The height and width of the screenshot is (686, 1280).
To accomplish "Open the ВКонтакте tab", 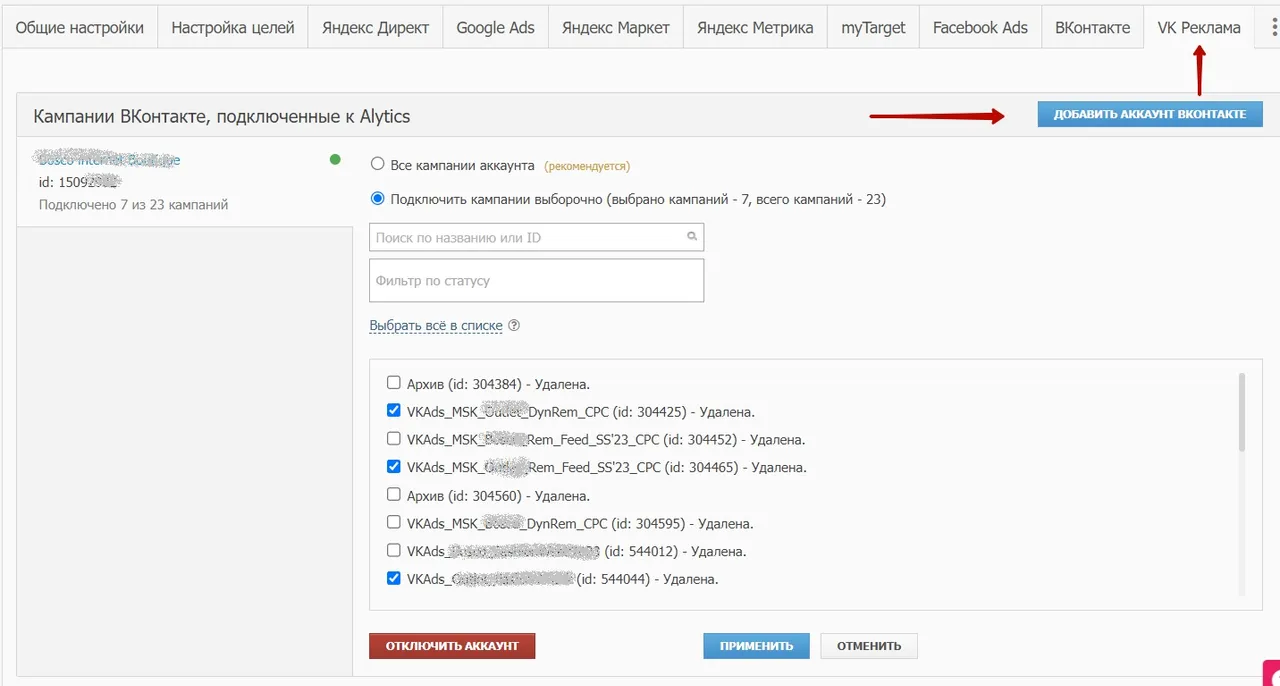I will click(1093, 28).
